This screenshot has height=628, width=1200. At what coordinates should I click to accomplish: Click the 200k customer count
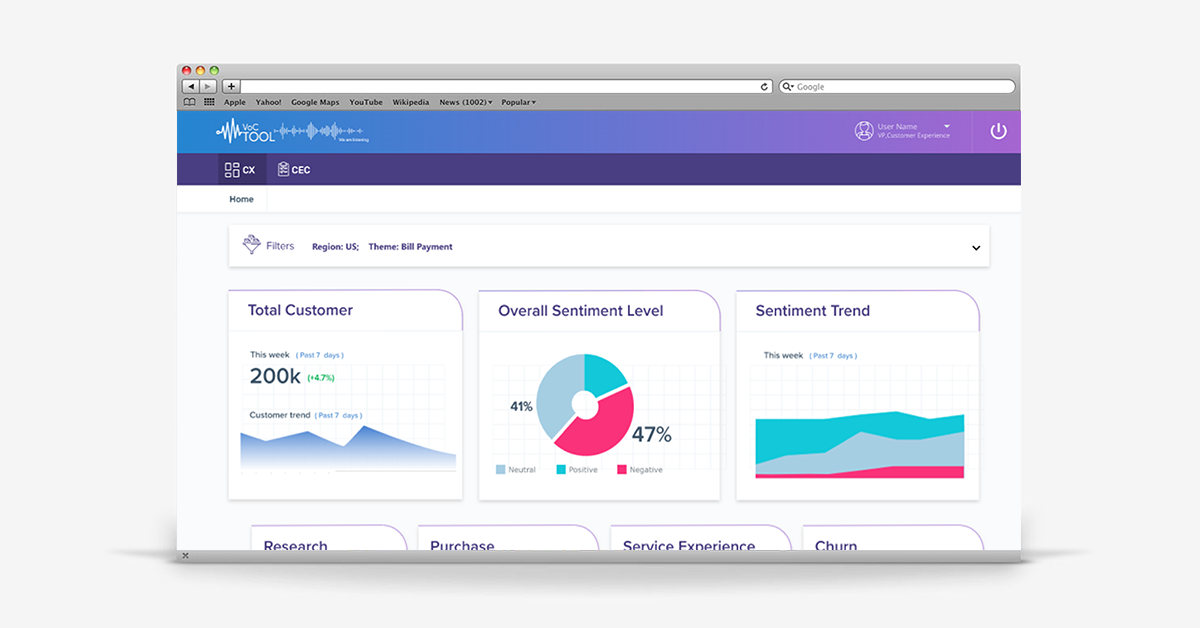coord(275,376)
